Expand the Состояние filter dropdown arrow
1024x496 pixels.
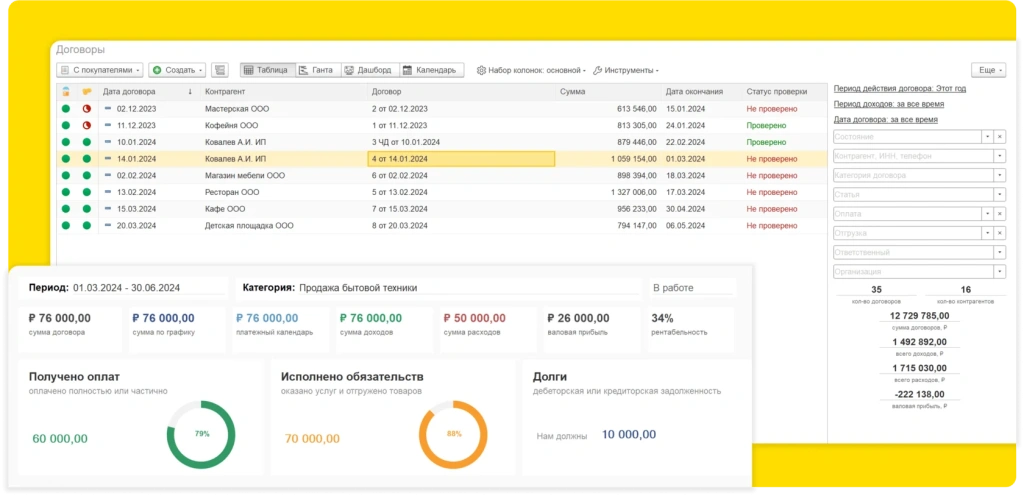pos(987,136)
